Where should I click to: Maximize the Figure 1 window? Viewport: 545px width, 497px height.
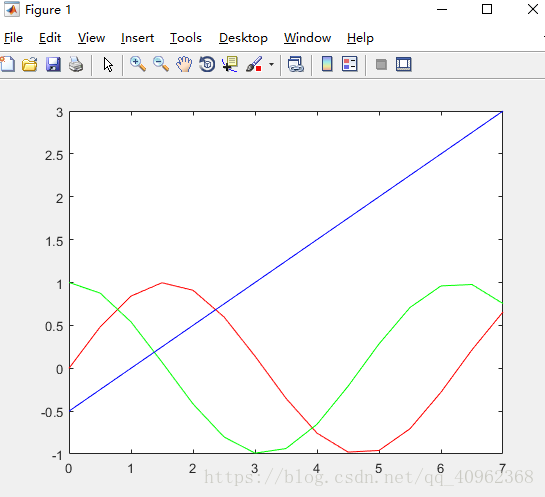[x=487, y=9]
